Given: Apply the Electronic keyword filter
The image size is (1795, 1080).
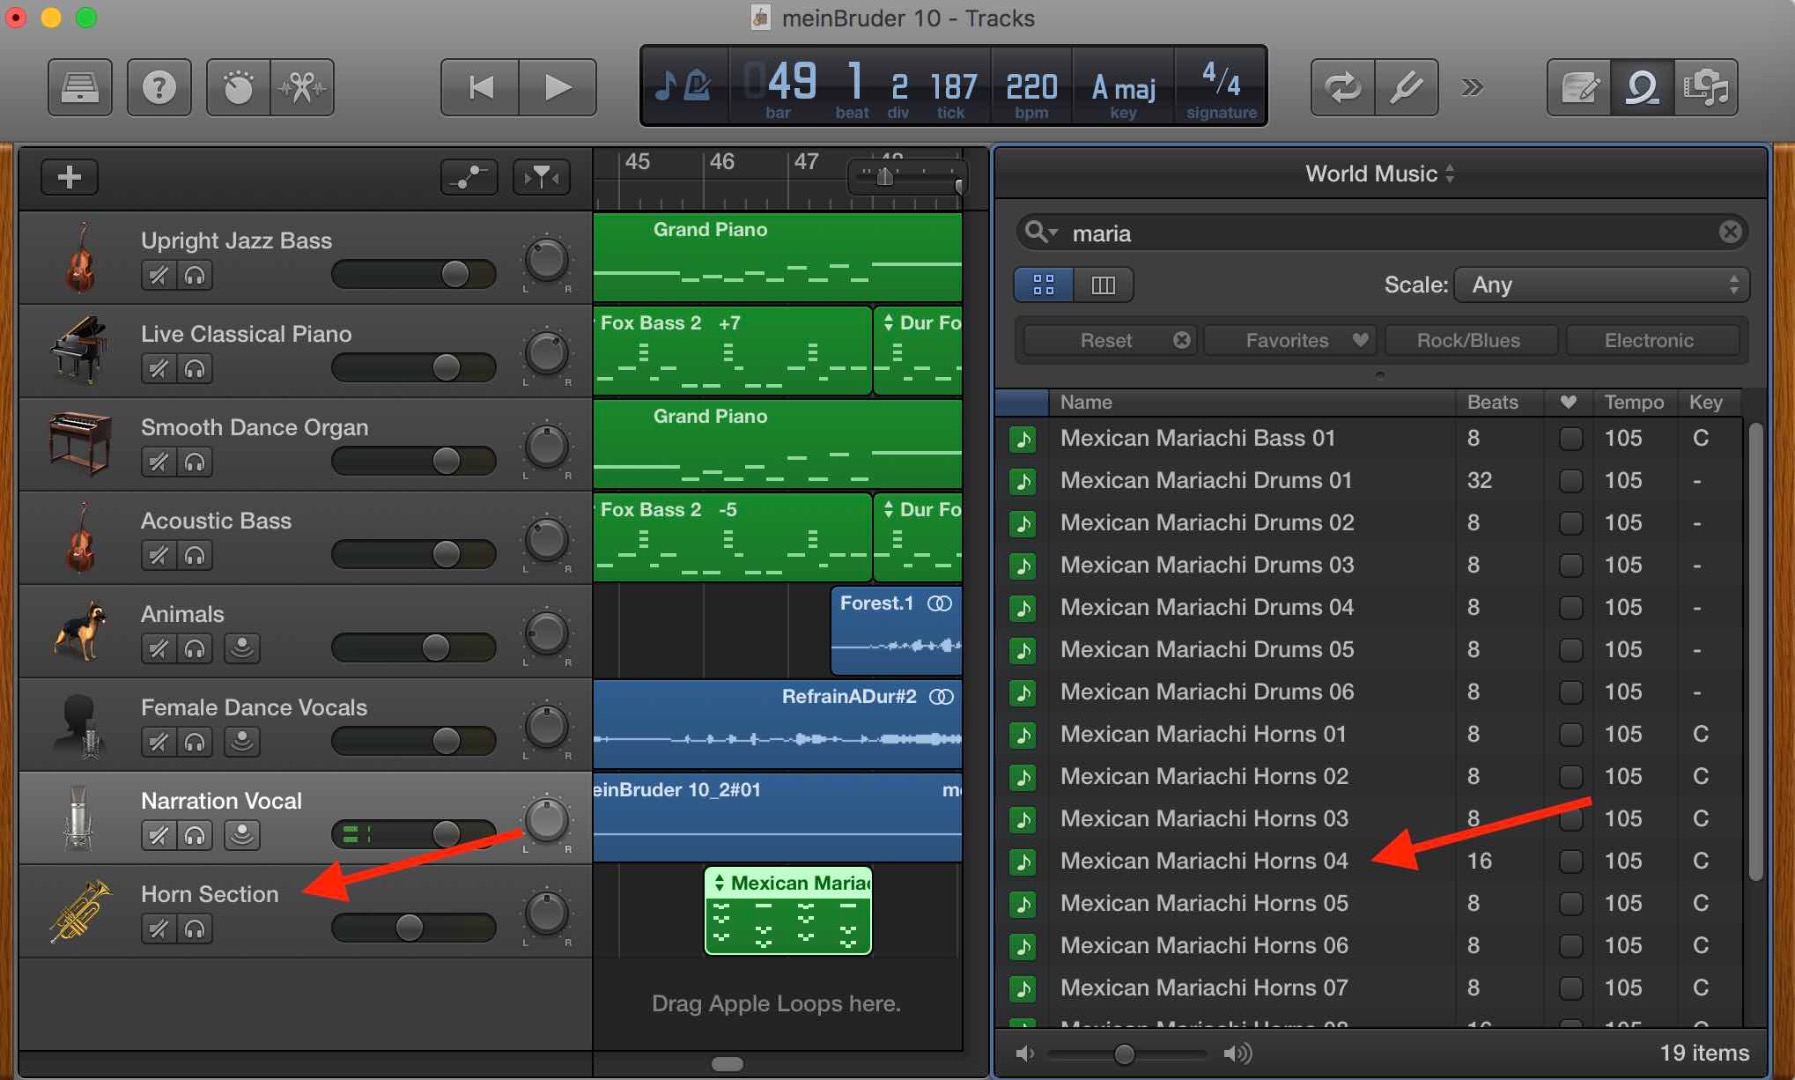Looking at the screenshot, I should [x=1652, y=340].
